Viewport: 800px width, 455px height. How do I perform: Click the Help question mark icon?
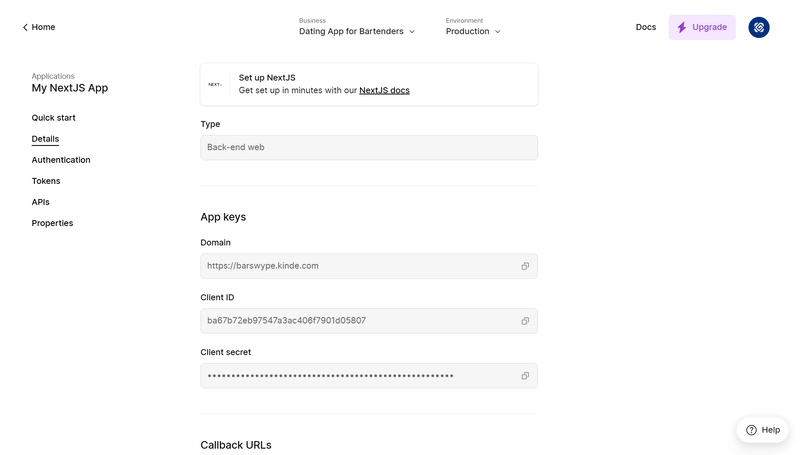click(751, 430)
